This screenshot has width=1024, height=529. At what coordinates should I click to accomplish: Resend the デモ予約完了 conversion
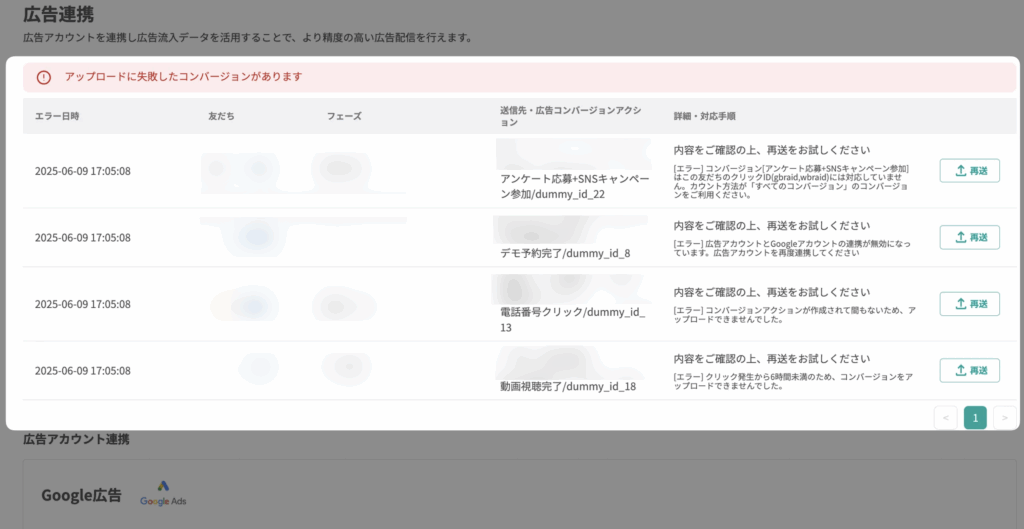point(969,237)
